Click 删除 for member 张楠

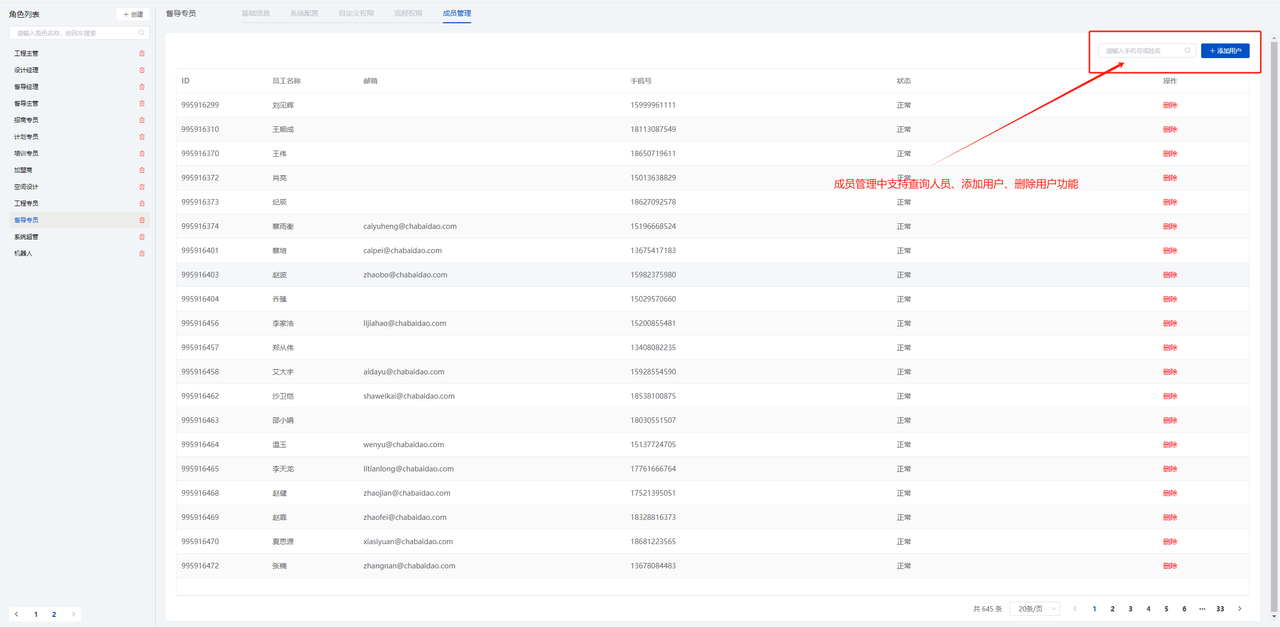pyautogui.click(x=1170, y=566)
